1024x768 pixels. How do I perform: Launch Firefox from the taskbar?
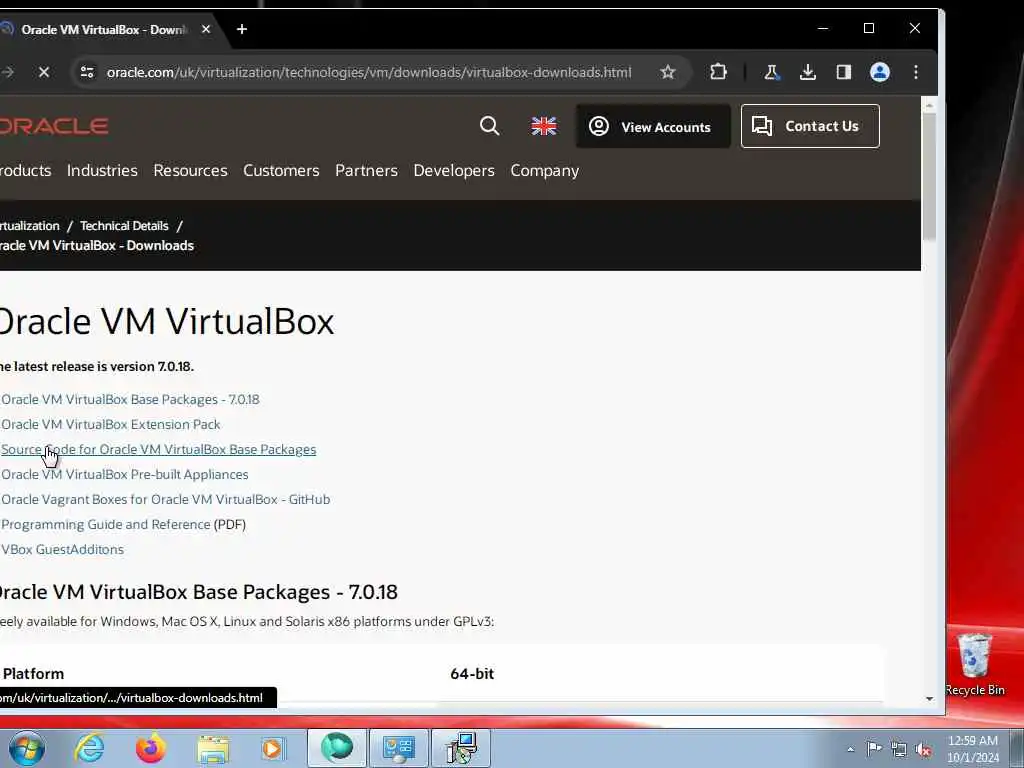151,748
